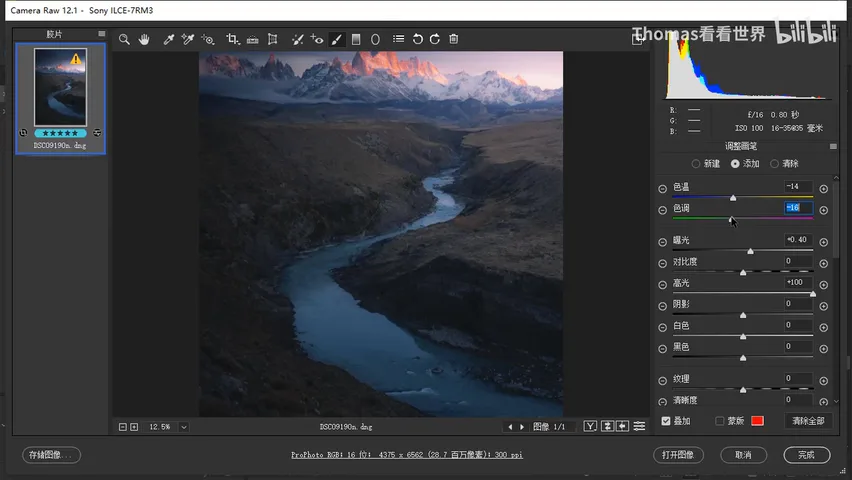852x480 pixels.
Task: Click the warning icon on thumbnail
Action: click(76, 59)
